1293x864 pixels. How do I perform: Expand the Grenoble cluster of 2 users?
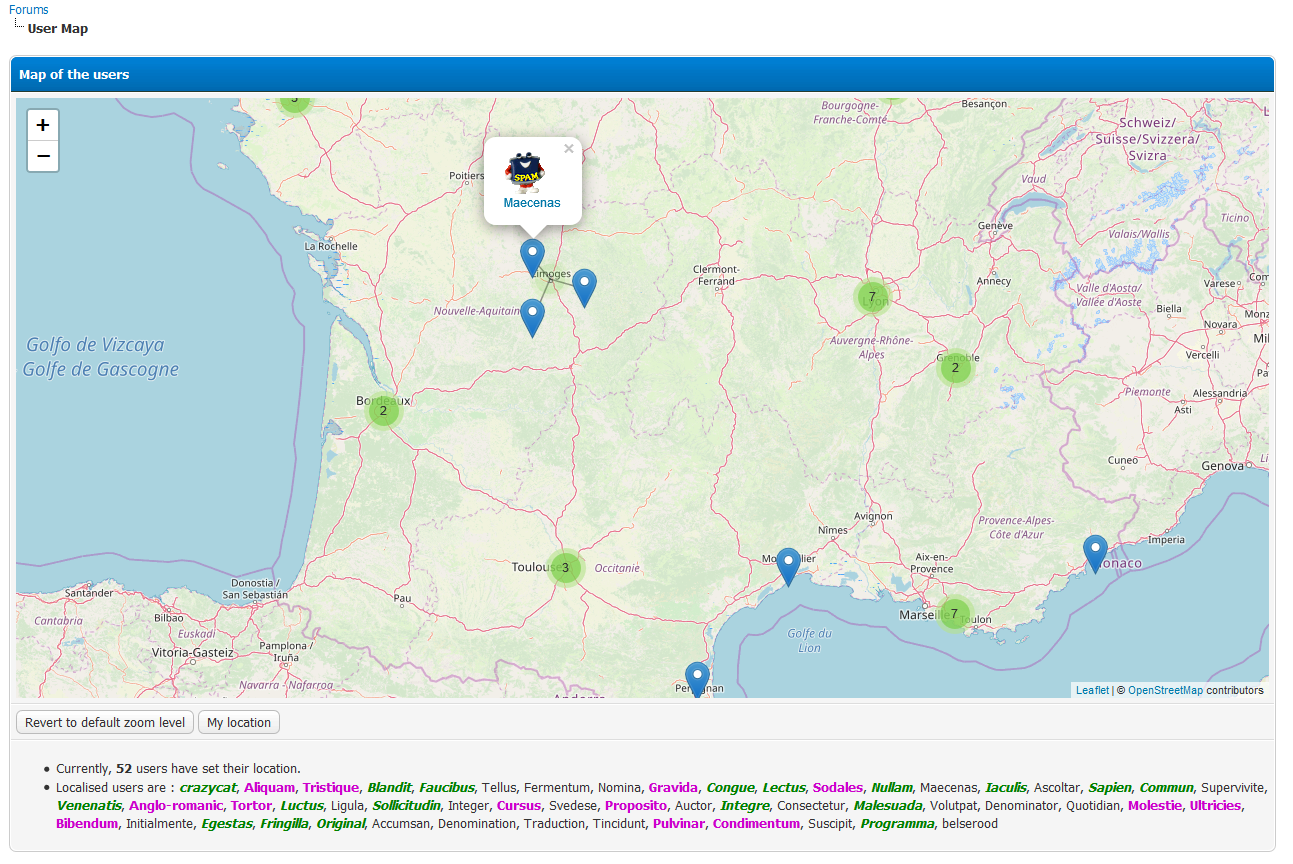tap(955, 368)
